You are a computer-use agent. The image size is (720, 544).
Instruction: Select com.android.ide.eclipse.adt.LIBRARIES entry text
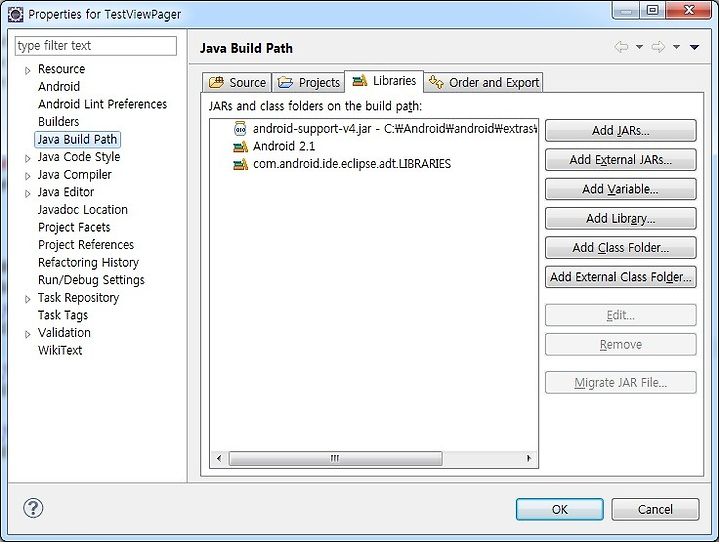352,164
